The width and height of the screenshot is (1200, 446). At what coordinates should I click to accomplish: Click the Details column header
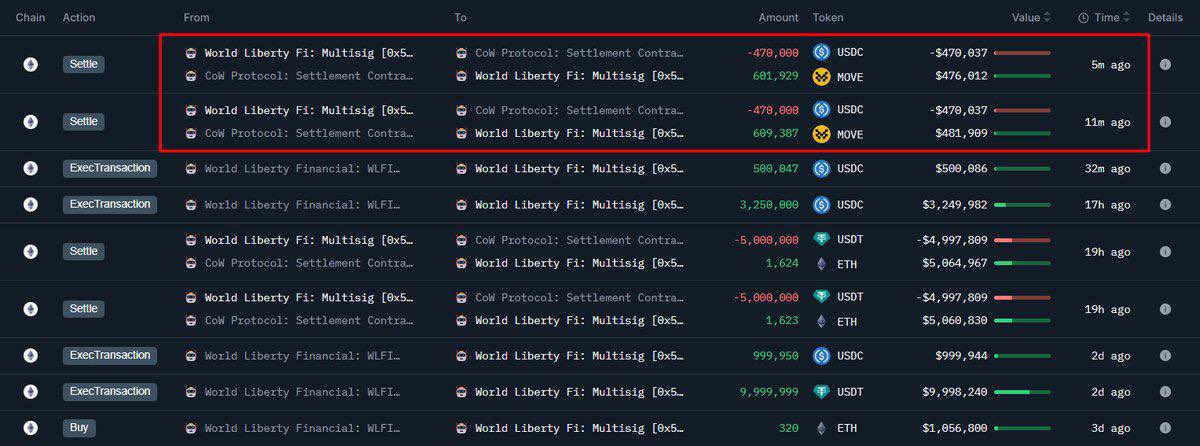pos(1165,17)
